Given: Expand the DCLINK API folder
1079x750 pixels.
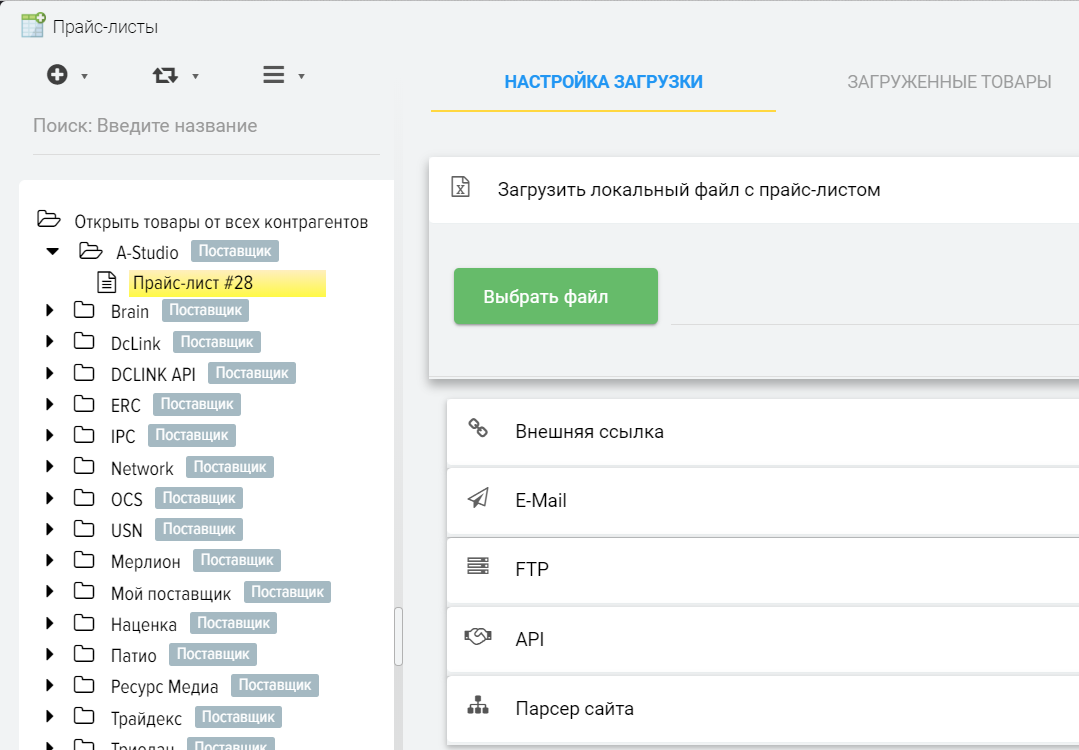Looking at the screenshot, I should (50, 374).
